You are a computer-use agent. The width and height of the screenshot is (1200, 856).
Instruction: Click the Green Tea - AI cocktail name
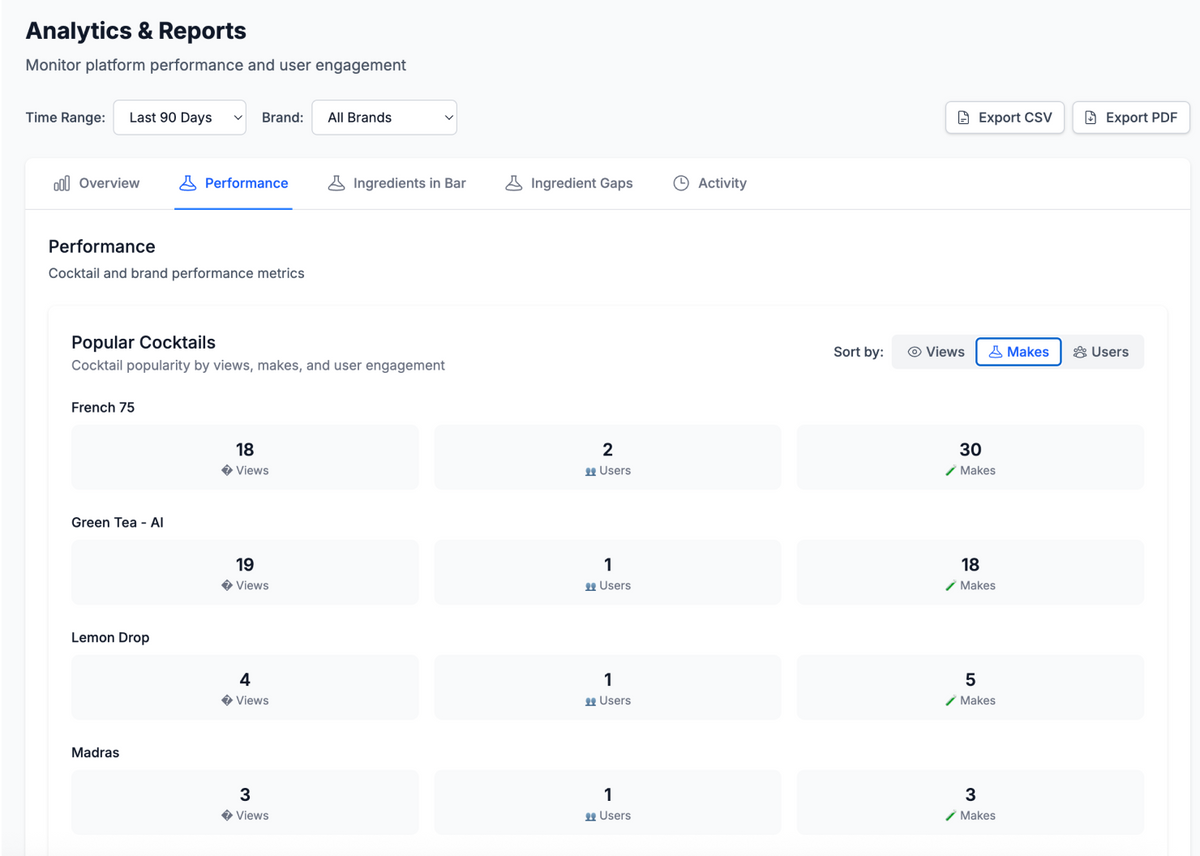click(117, 522)
